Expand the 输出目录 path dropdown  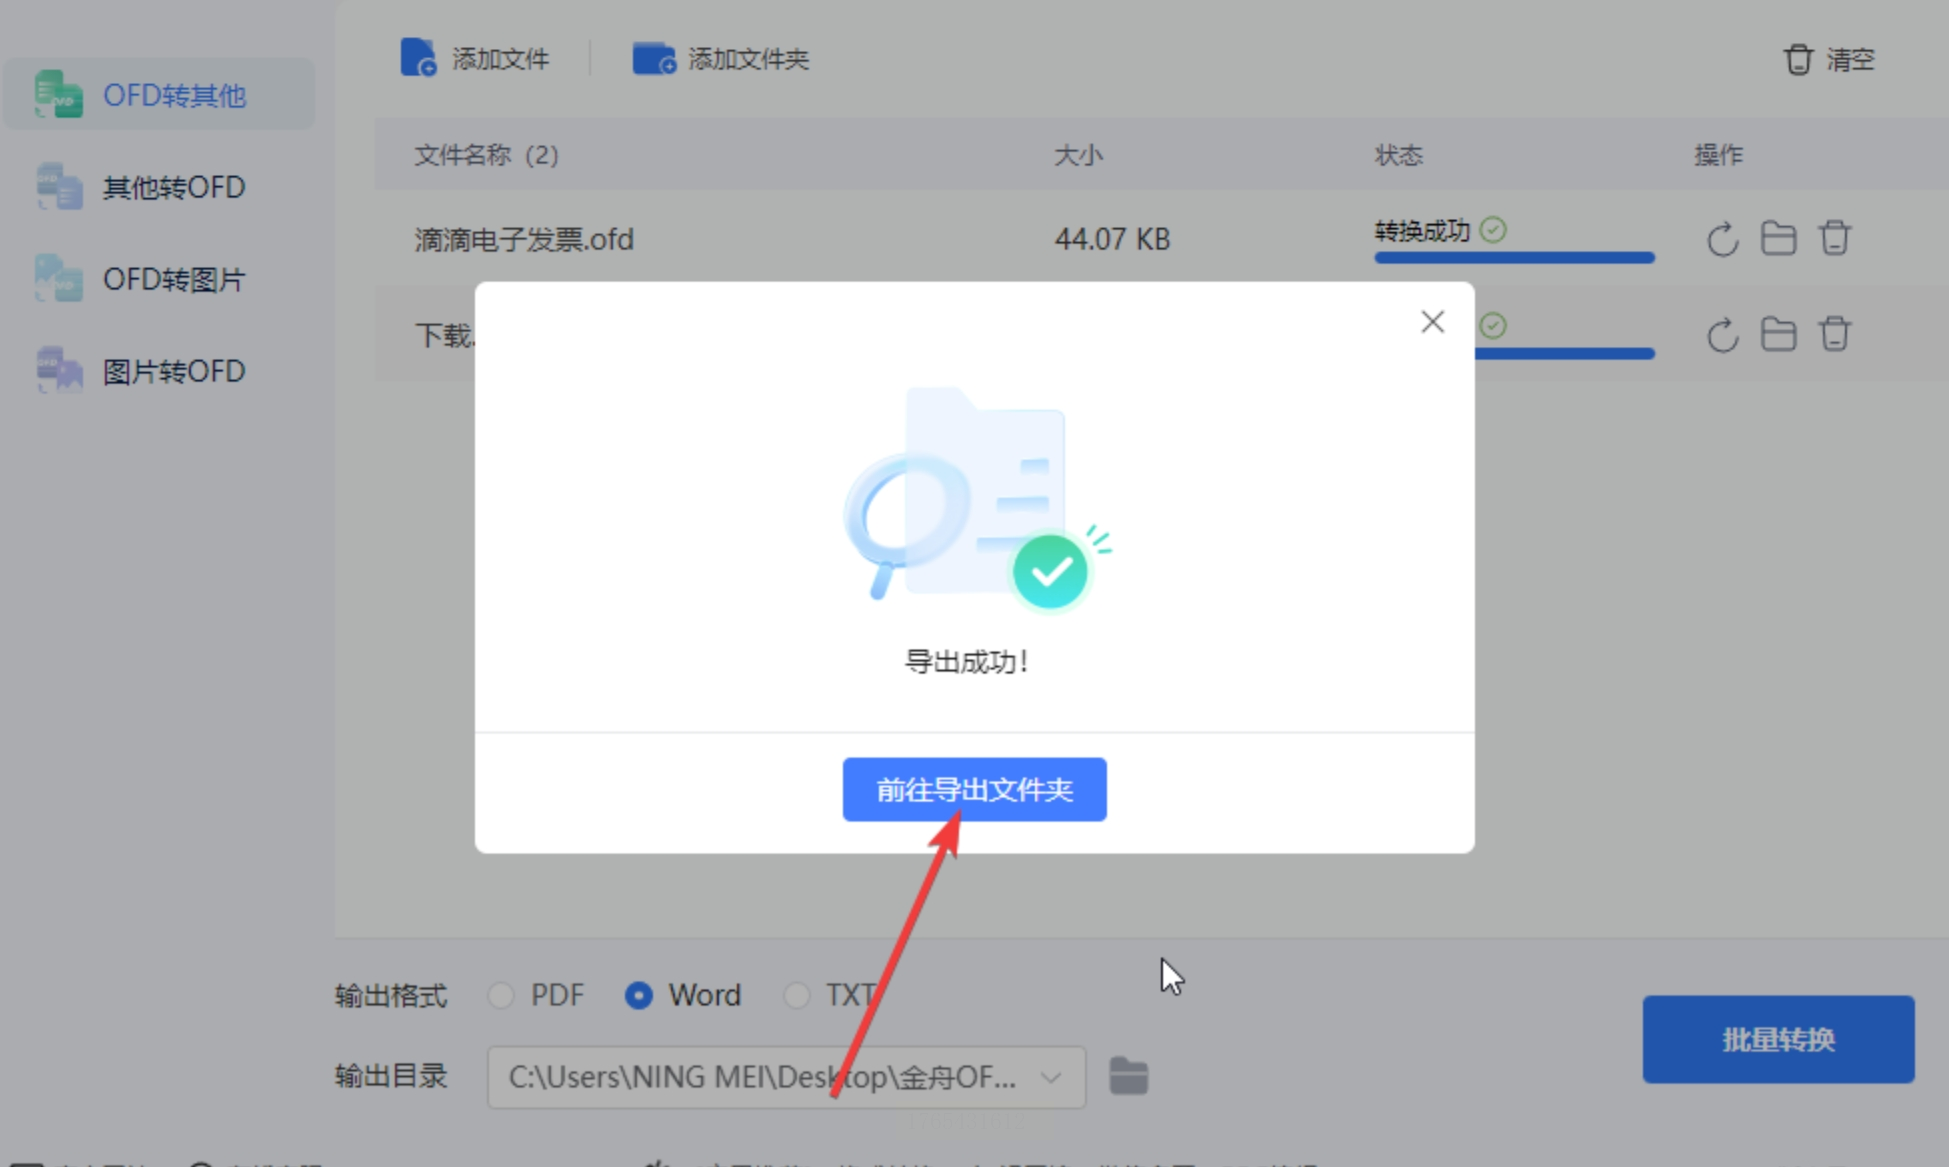tap(1050, 1077)
